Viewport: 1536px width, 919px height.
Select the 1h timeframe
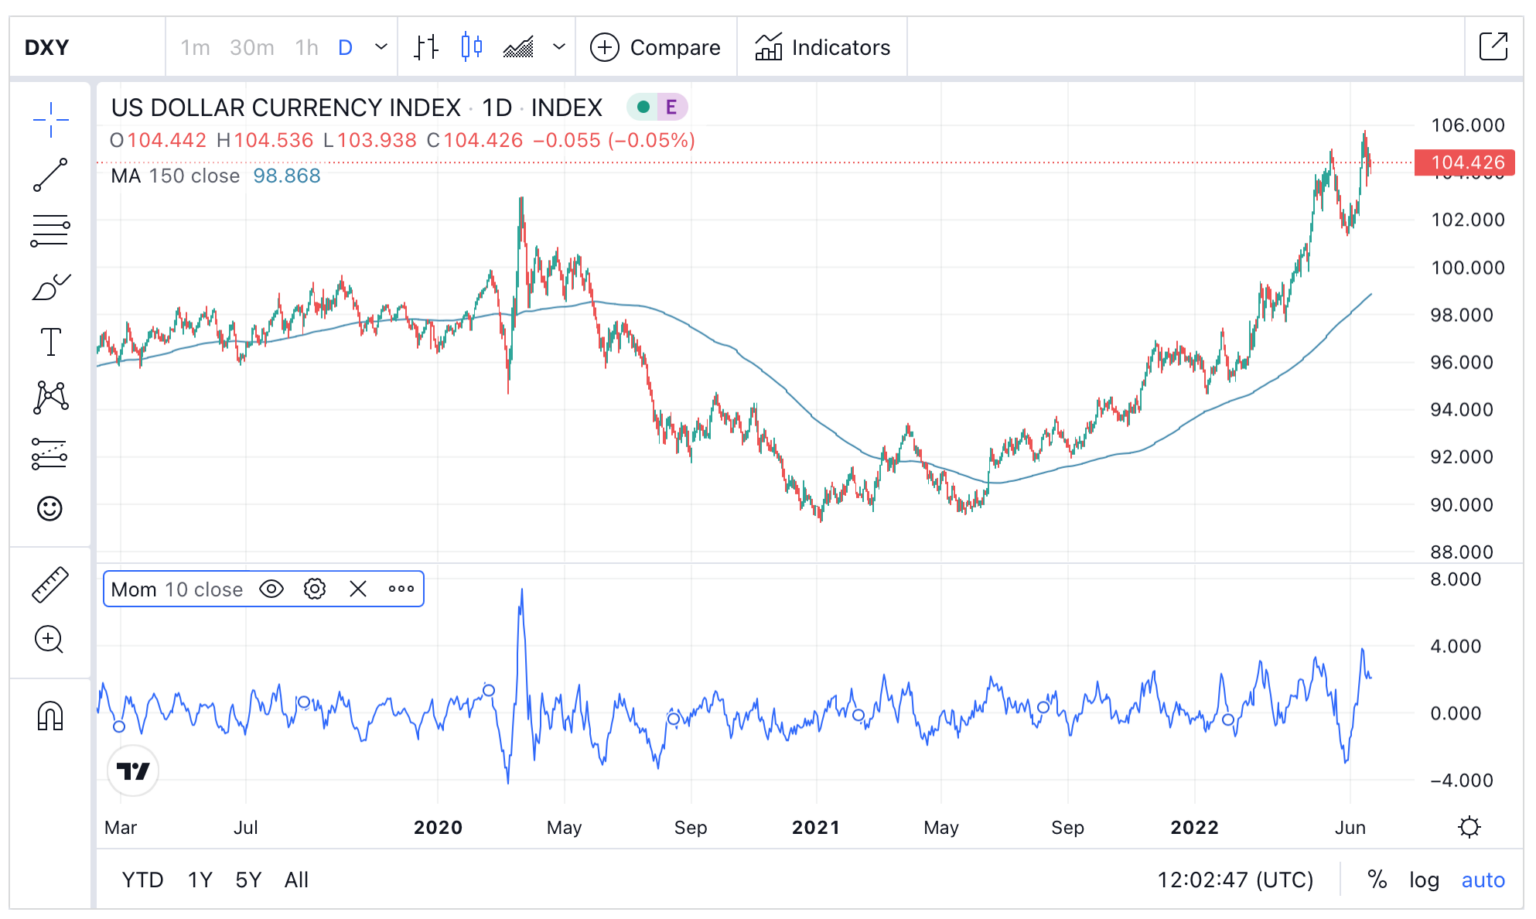(305, 46)
